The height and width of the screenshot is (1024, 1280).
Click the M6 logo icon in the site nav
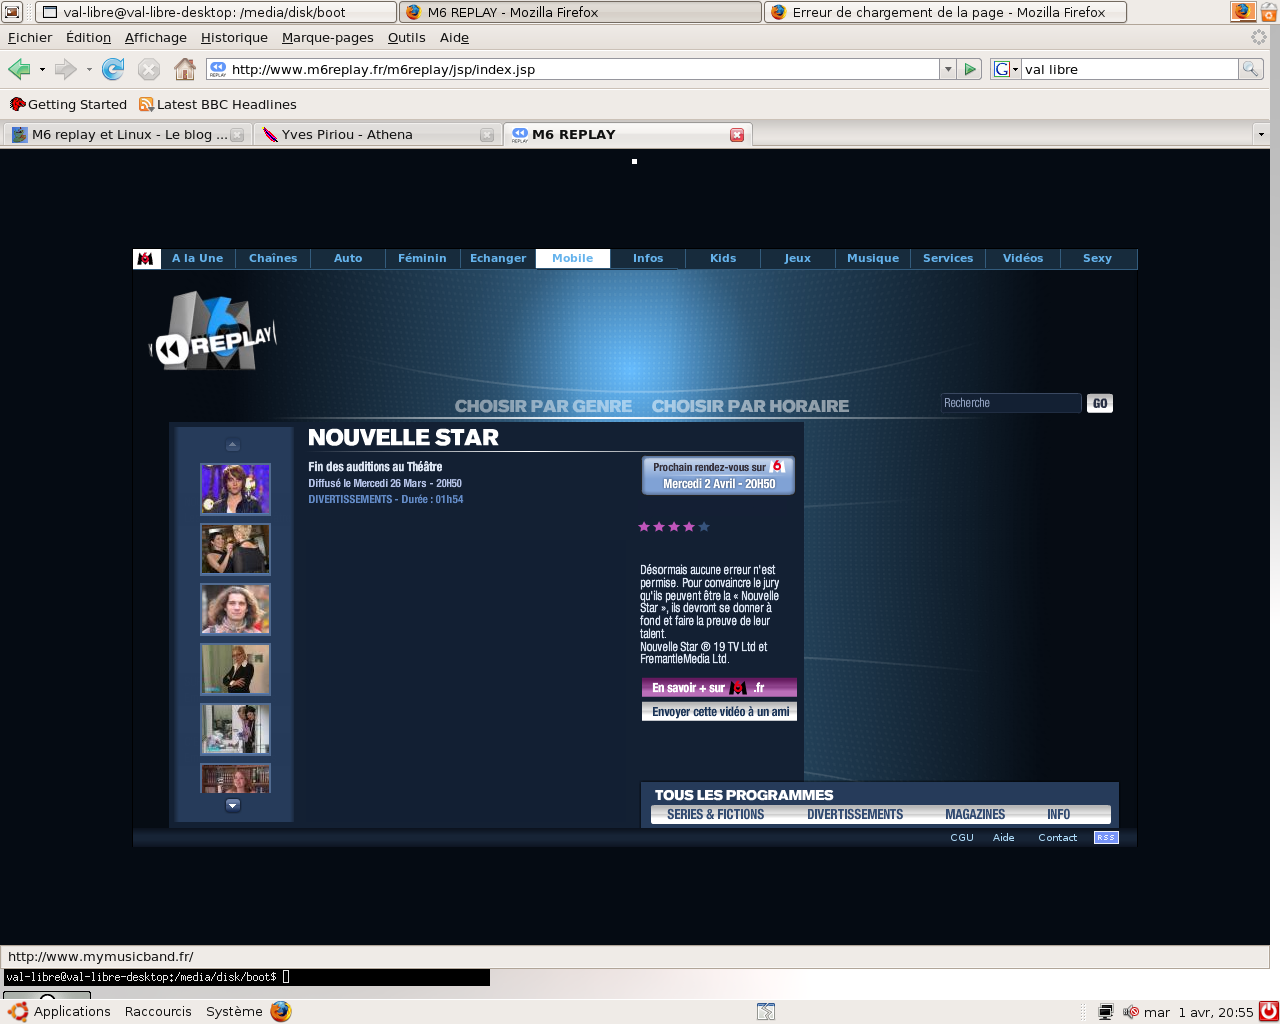pos(146,259)
